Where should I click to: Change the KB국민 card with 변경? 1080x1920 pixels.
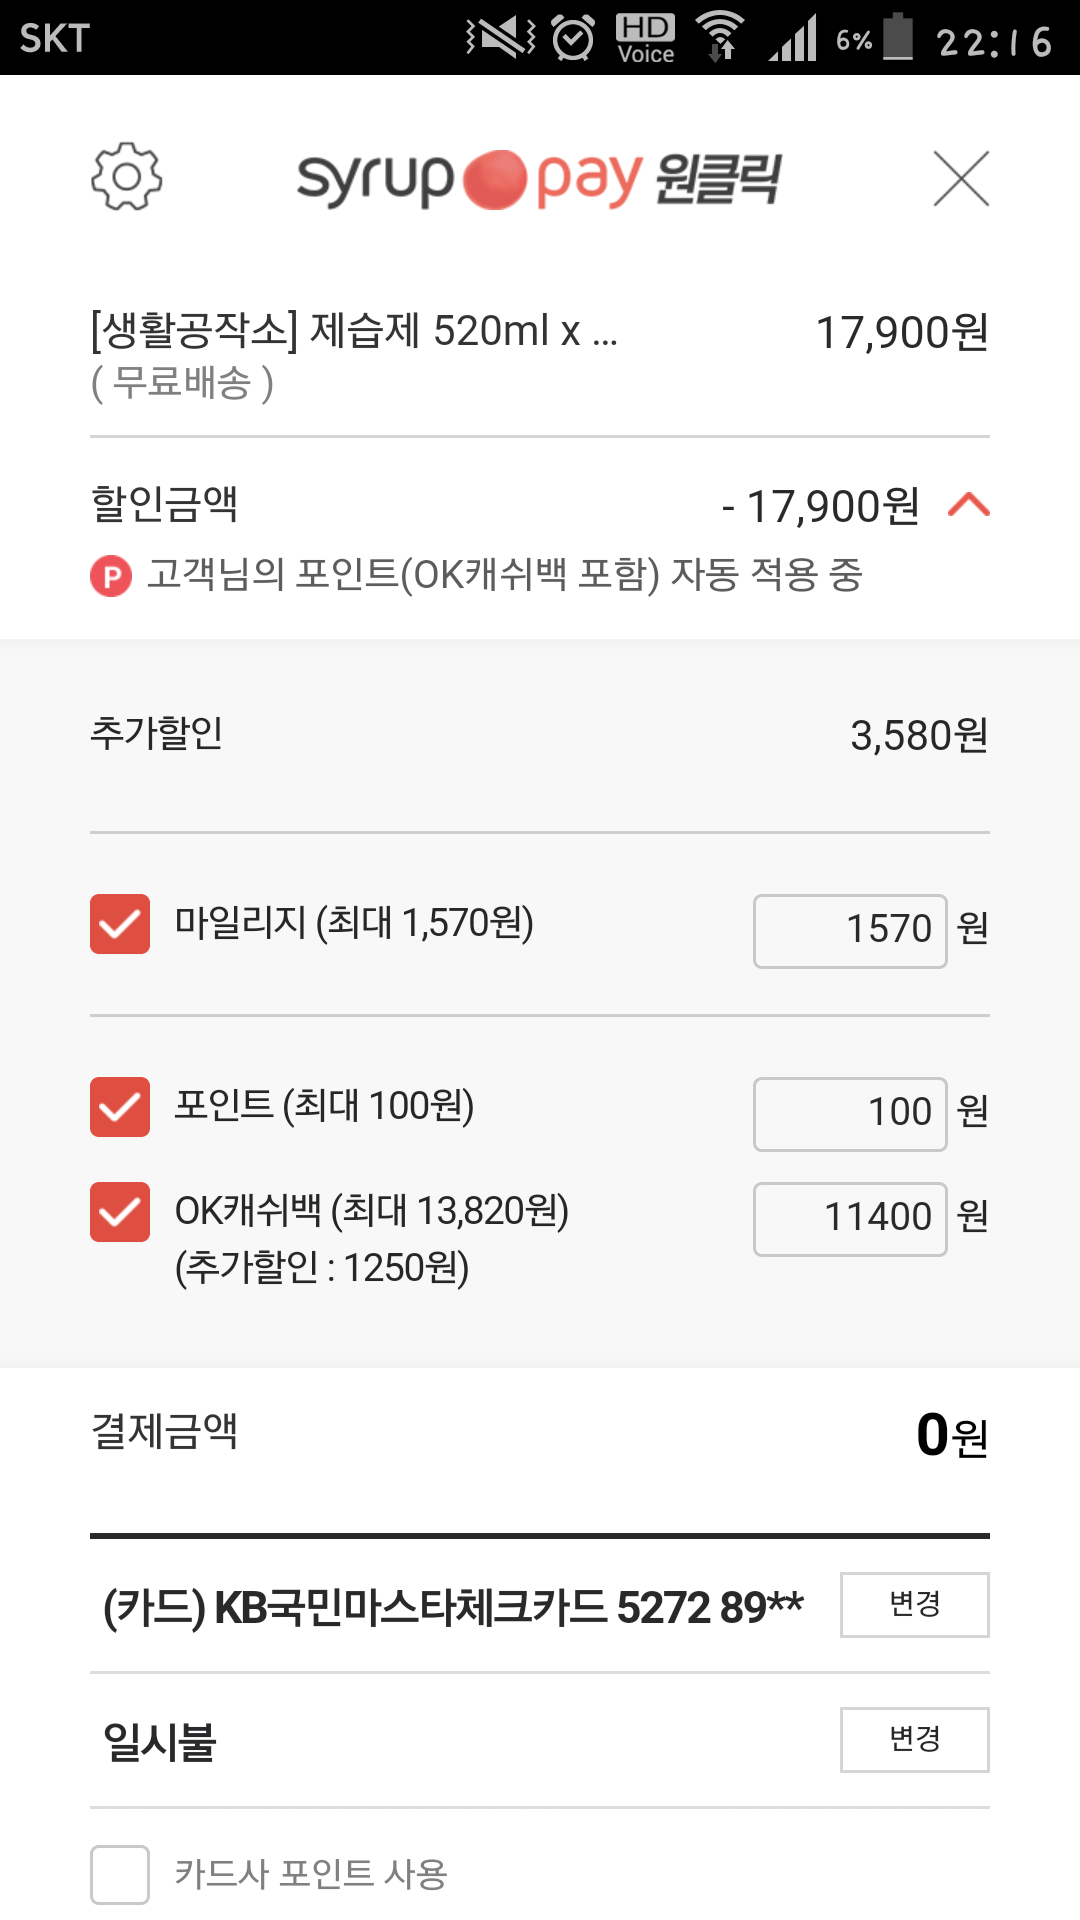pos(914,1604)
